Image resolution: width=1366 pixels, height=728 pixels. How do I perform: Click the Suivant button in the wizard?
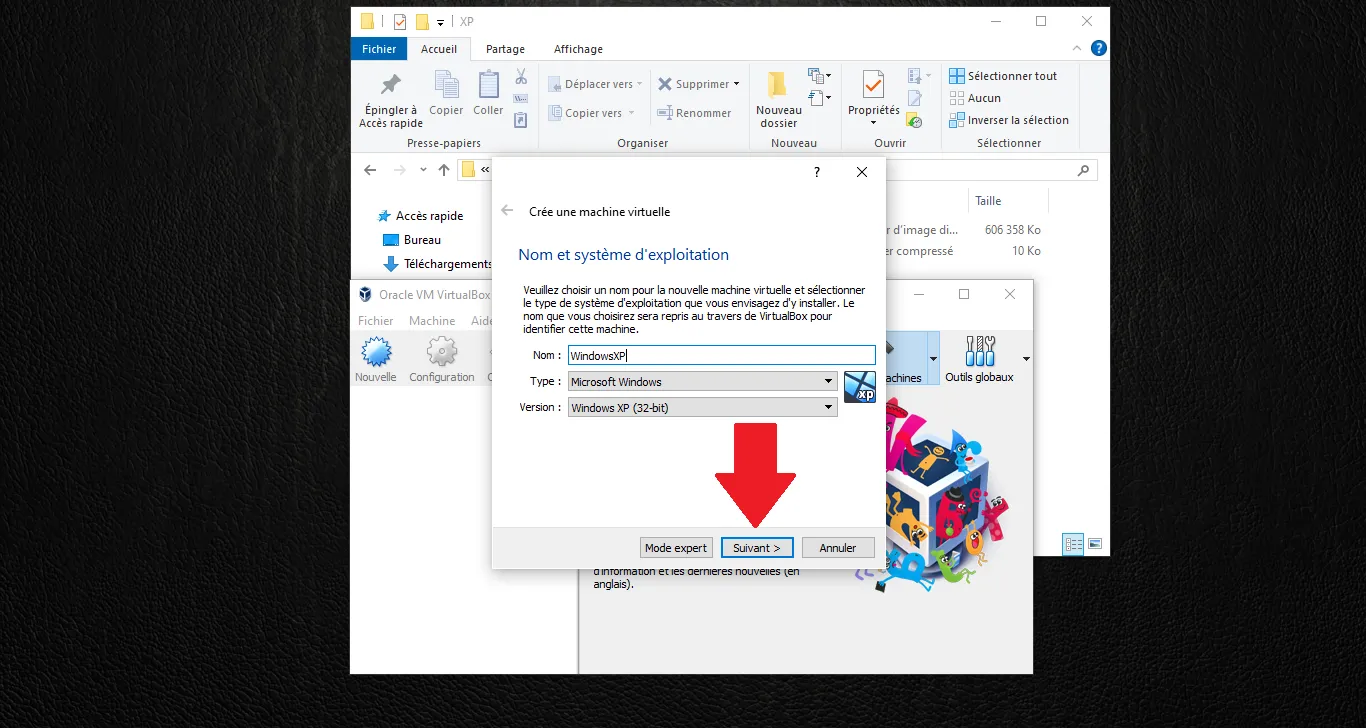coord(757,547)
